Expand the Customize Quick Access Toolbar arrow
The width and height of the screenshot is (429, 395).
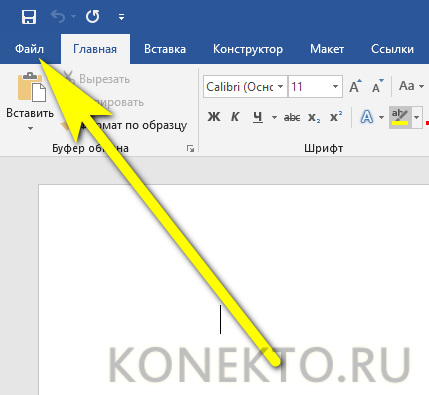(x=121, y=17)
